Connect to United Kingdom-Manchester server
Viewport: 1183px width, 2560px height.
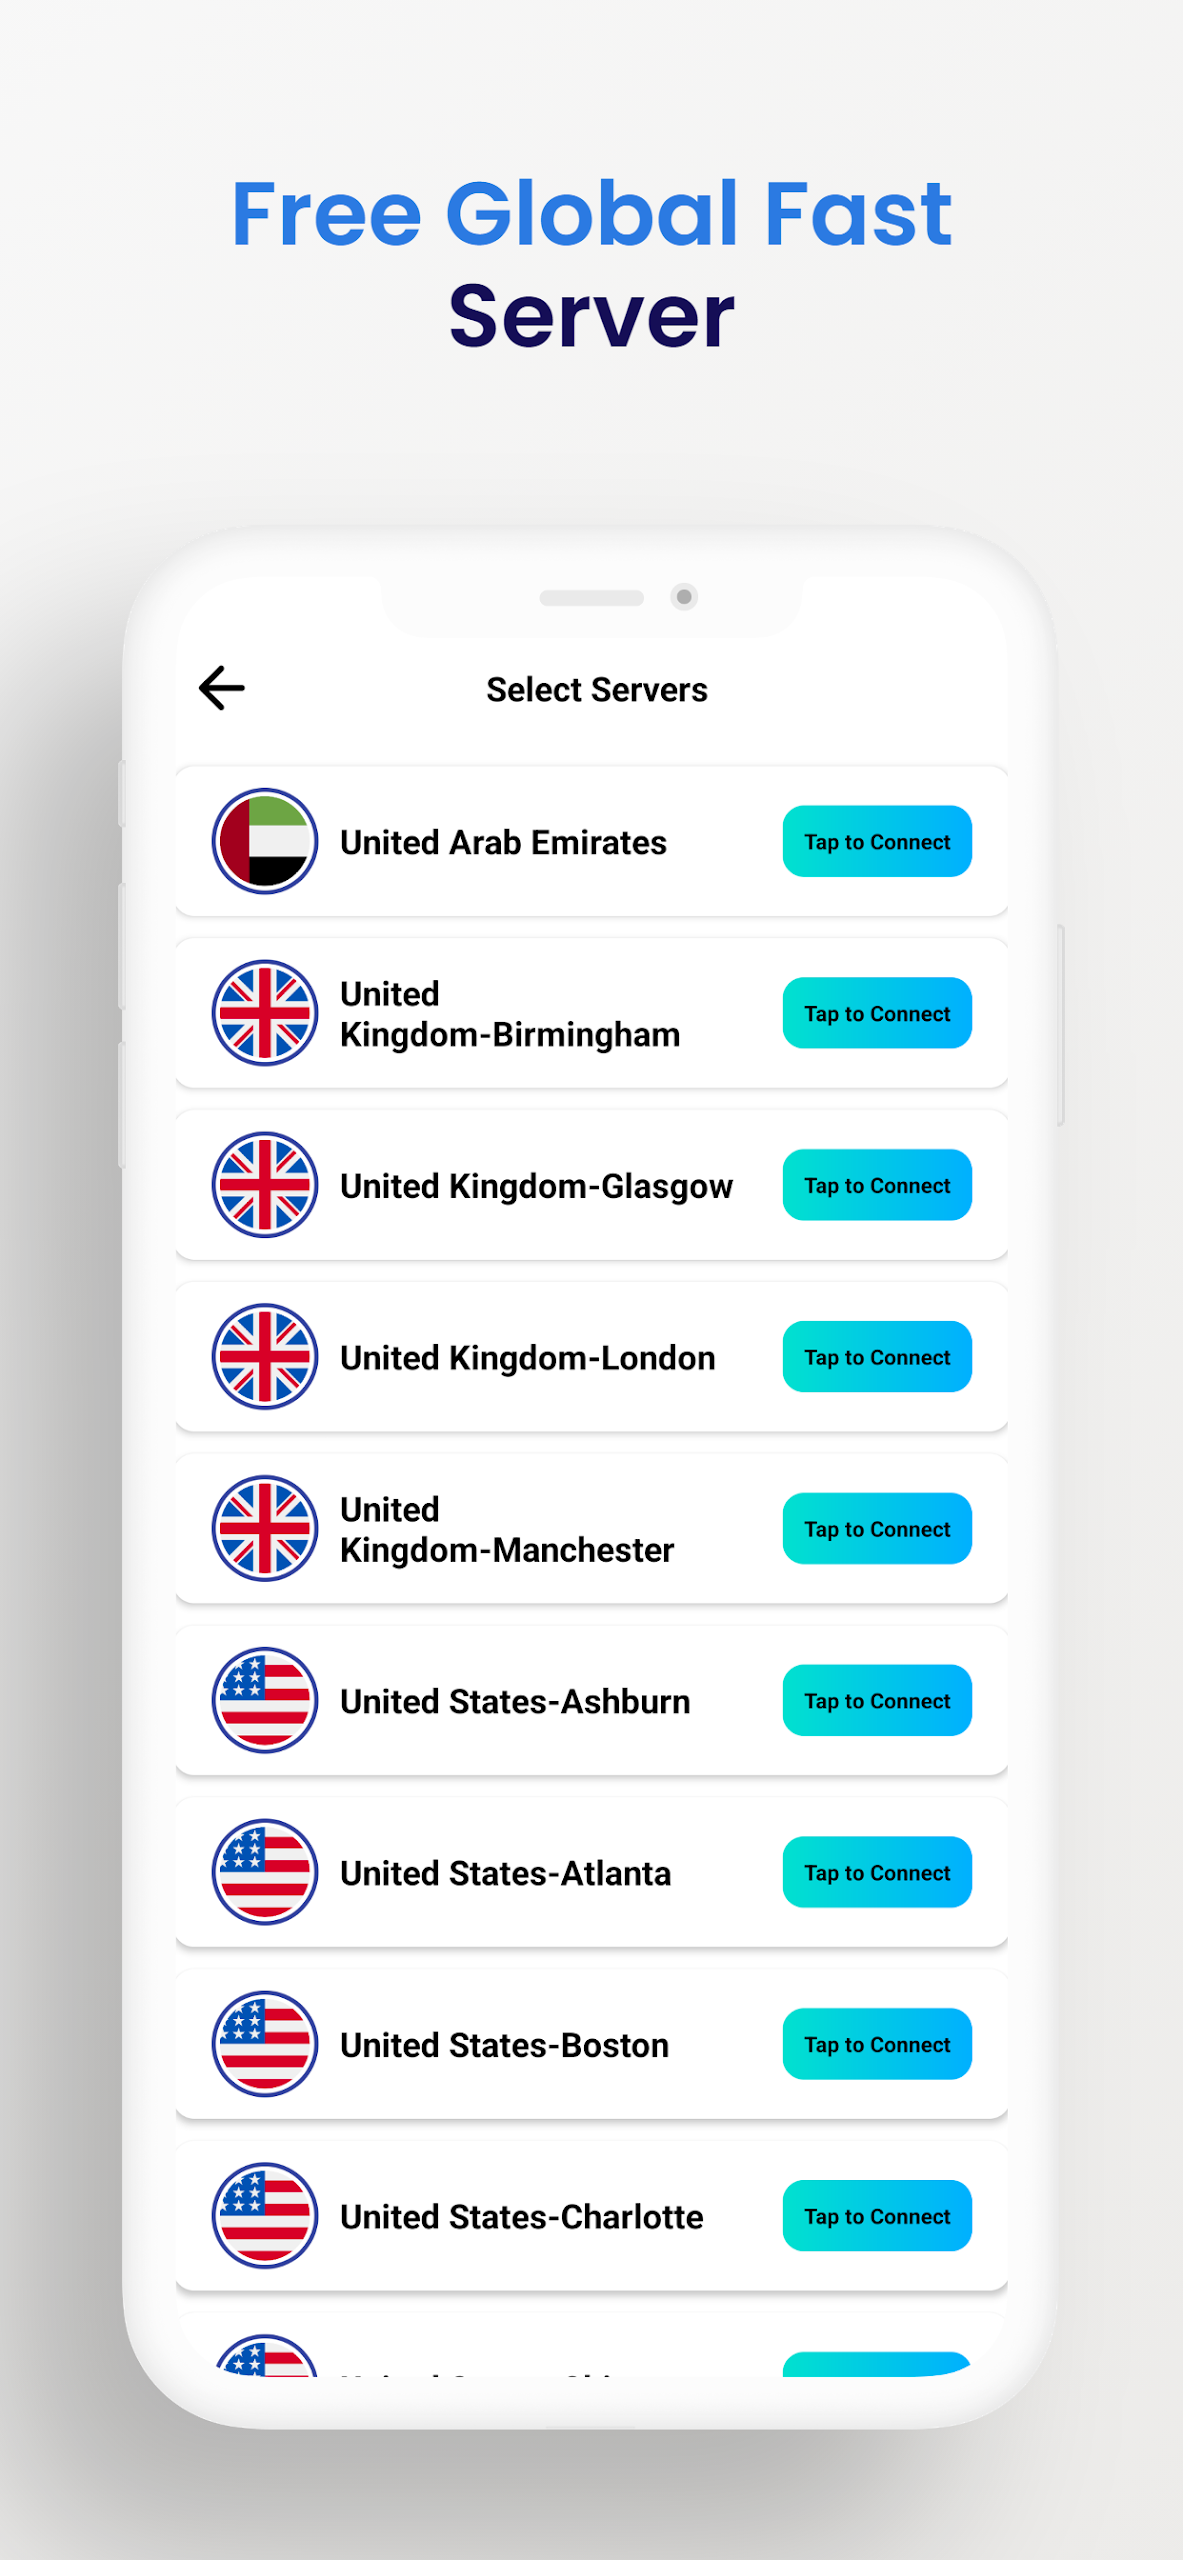pos(877,1529)
